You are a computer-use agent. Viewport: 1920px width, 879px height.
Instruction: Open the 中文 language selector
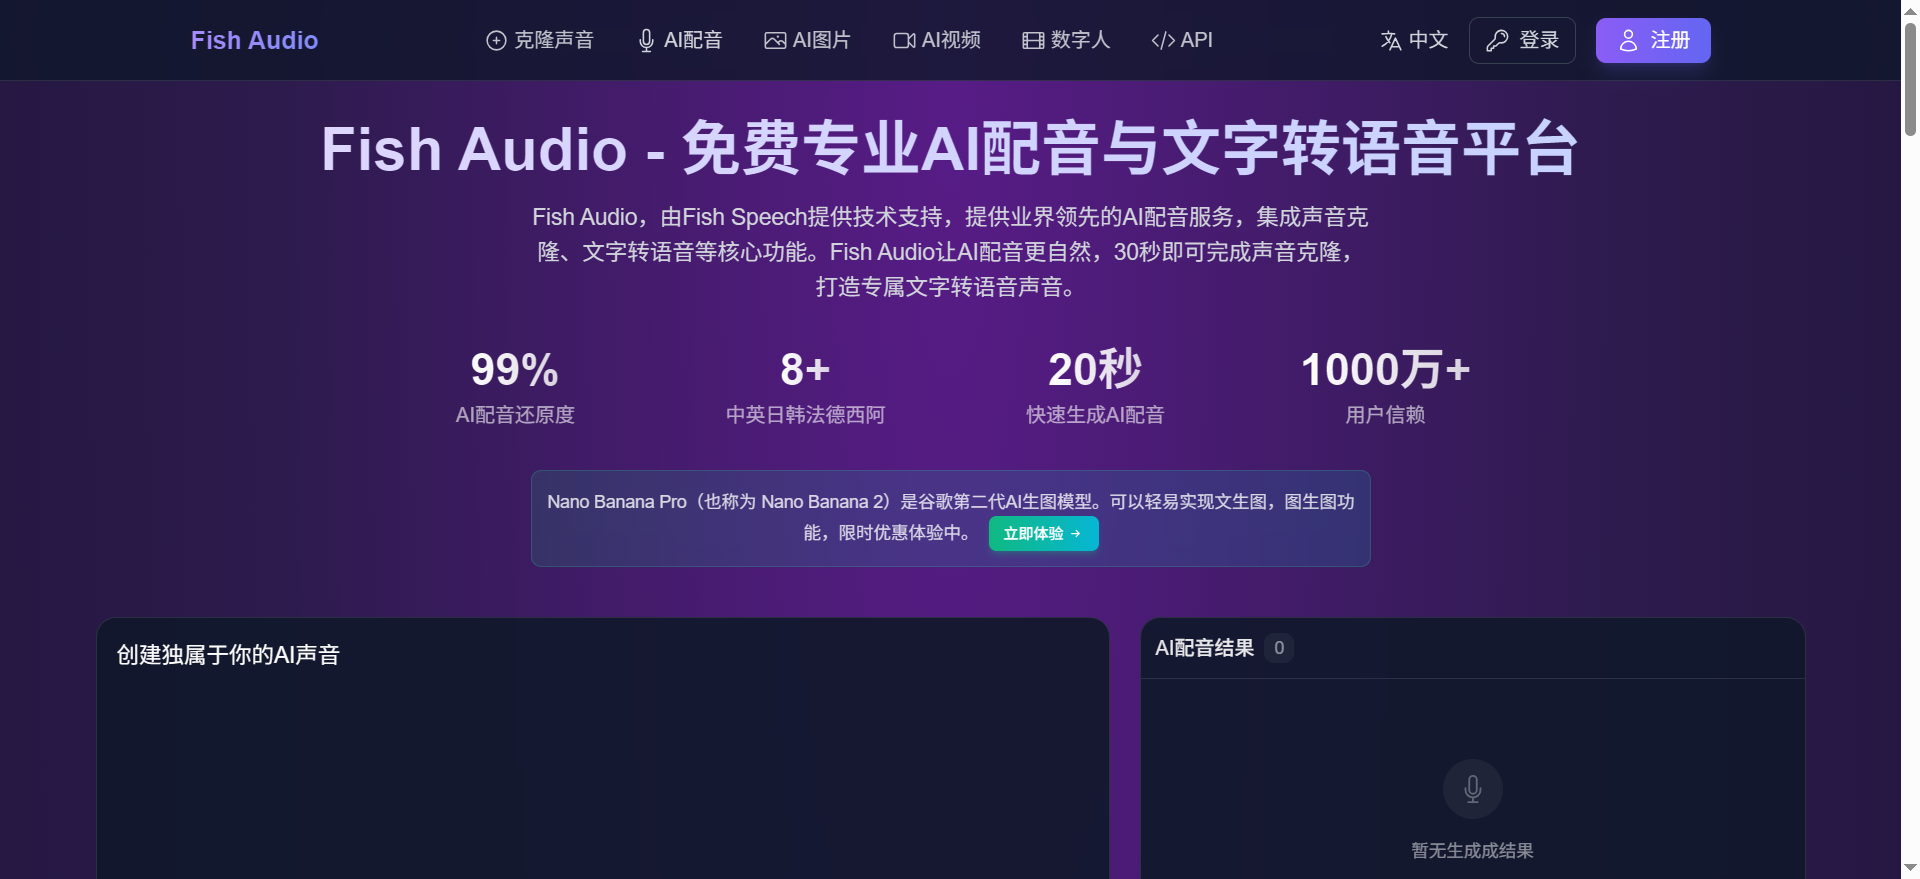tap(1414, 40)
